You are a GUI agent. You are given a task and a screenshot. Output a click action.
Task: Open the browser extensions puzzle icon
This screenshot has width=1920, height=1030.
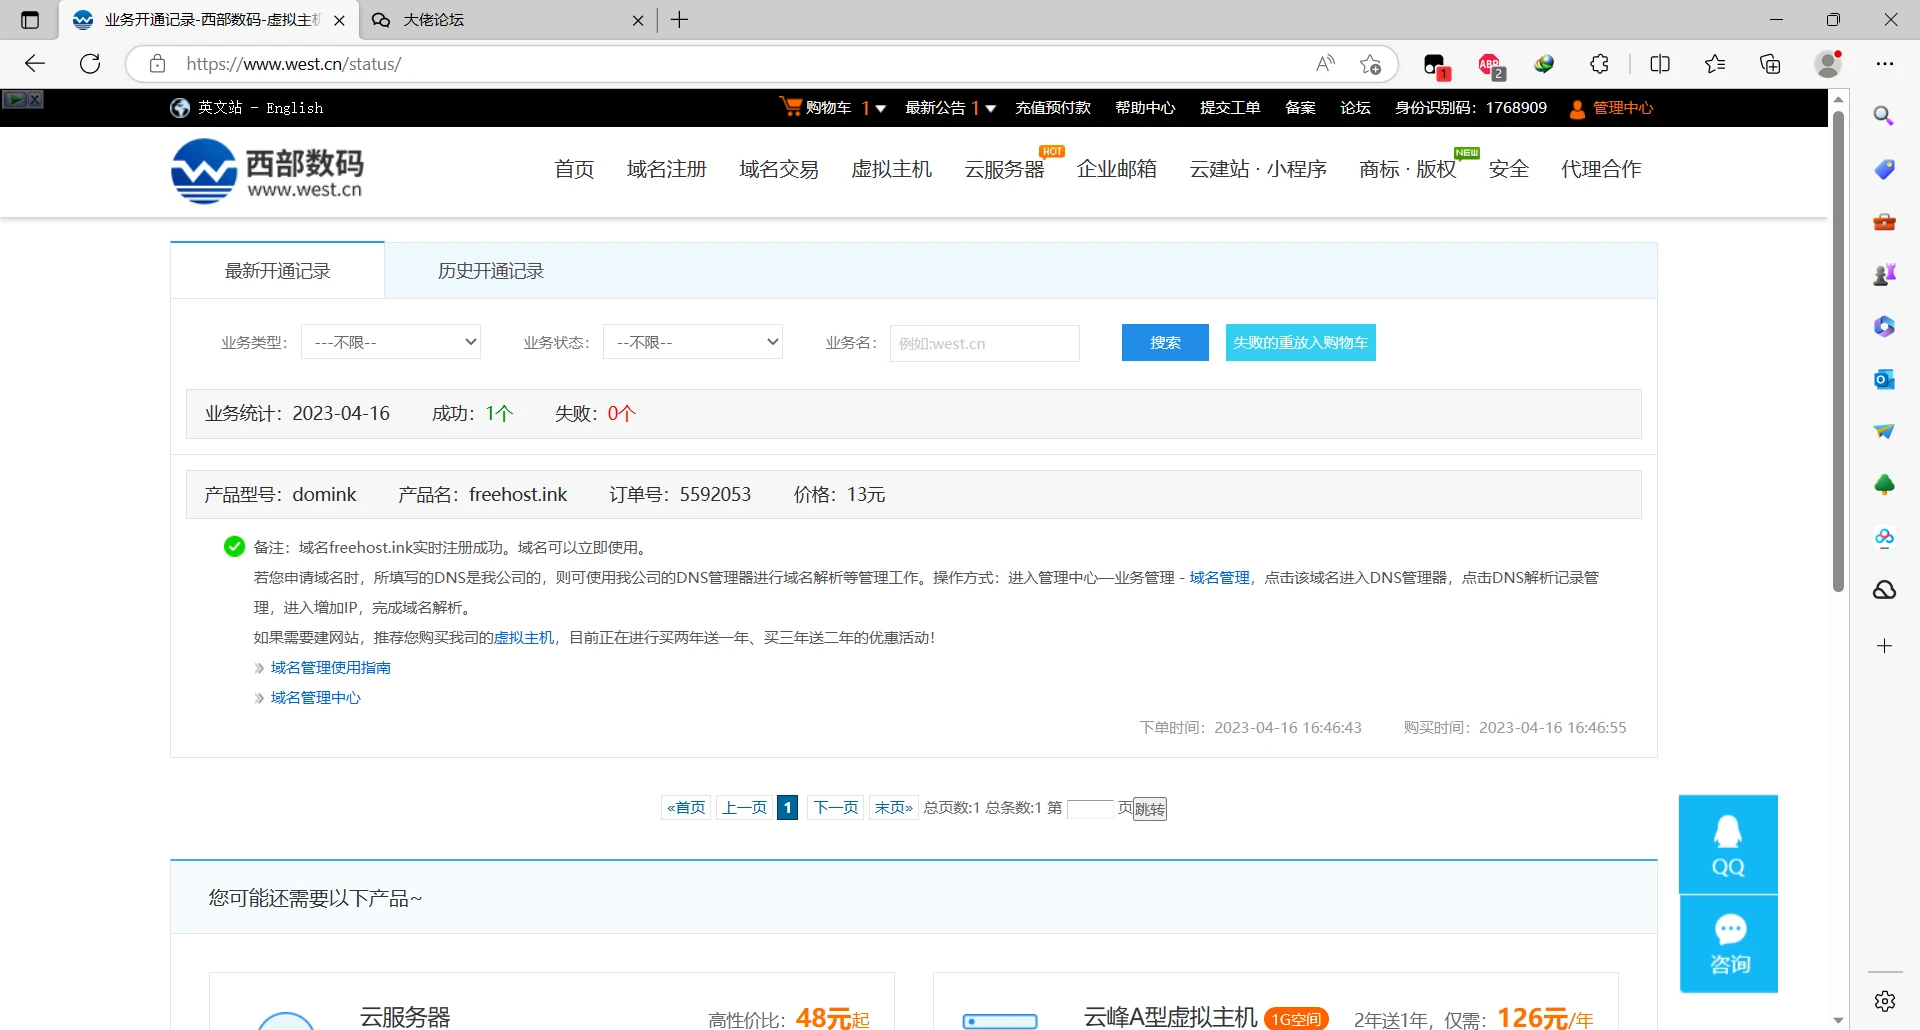[1599, 64]
